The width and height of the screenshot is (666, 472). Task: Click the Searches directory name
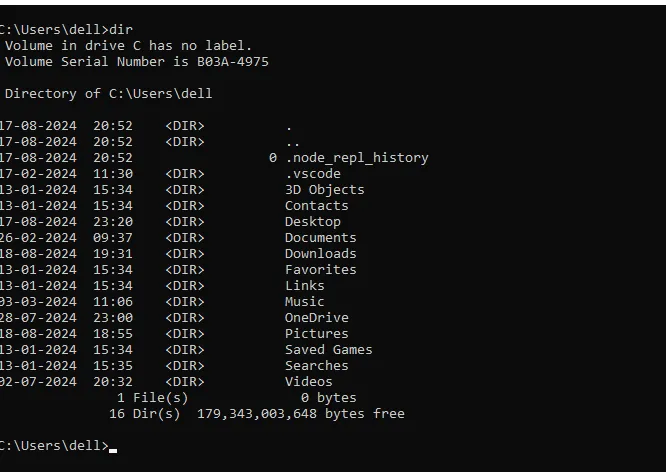316,366
